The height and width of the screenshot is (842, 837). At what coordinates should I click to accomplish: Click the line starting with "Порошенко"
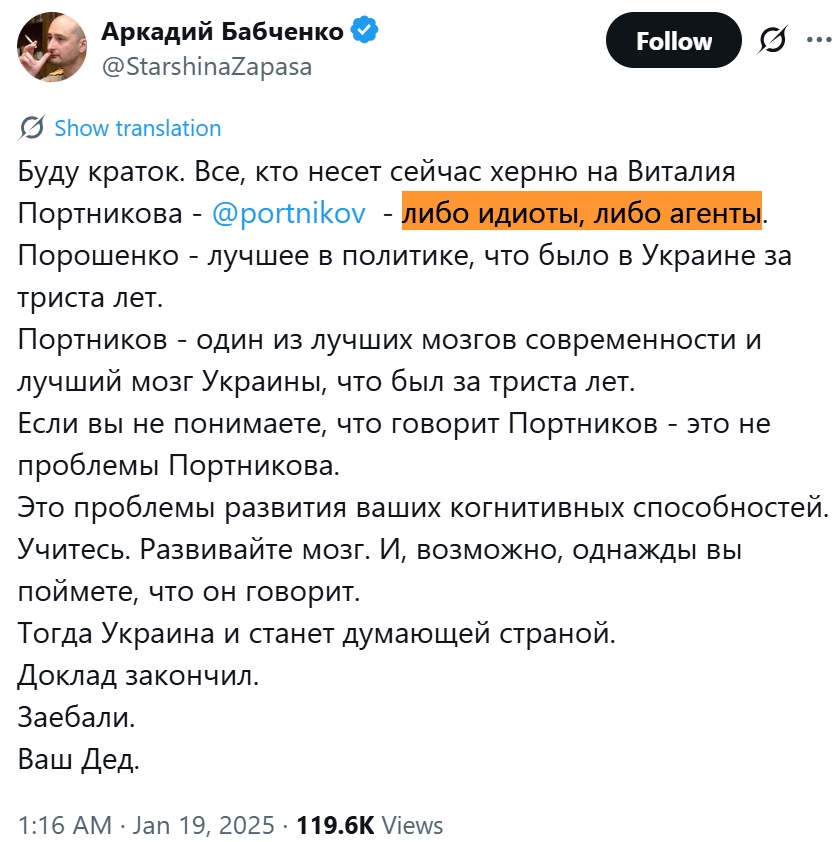tap(404, 255)
